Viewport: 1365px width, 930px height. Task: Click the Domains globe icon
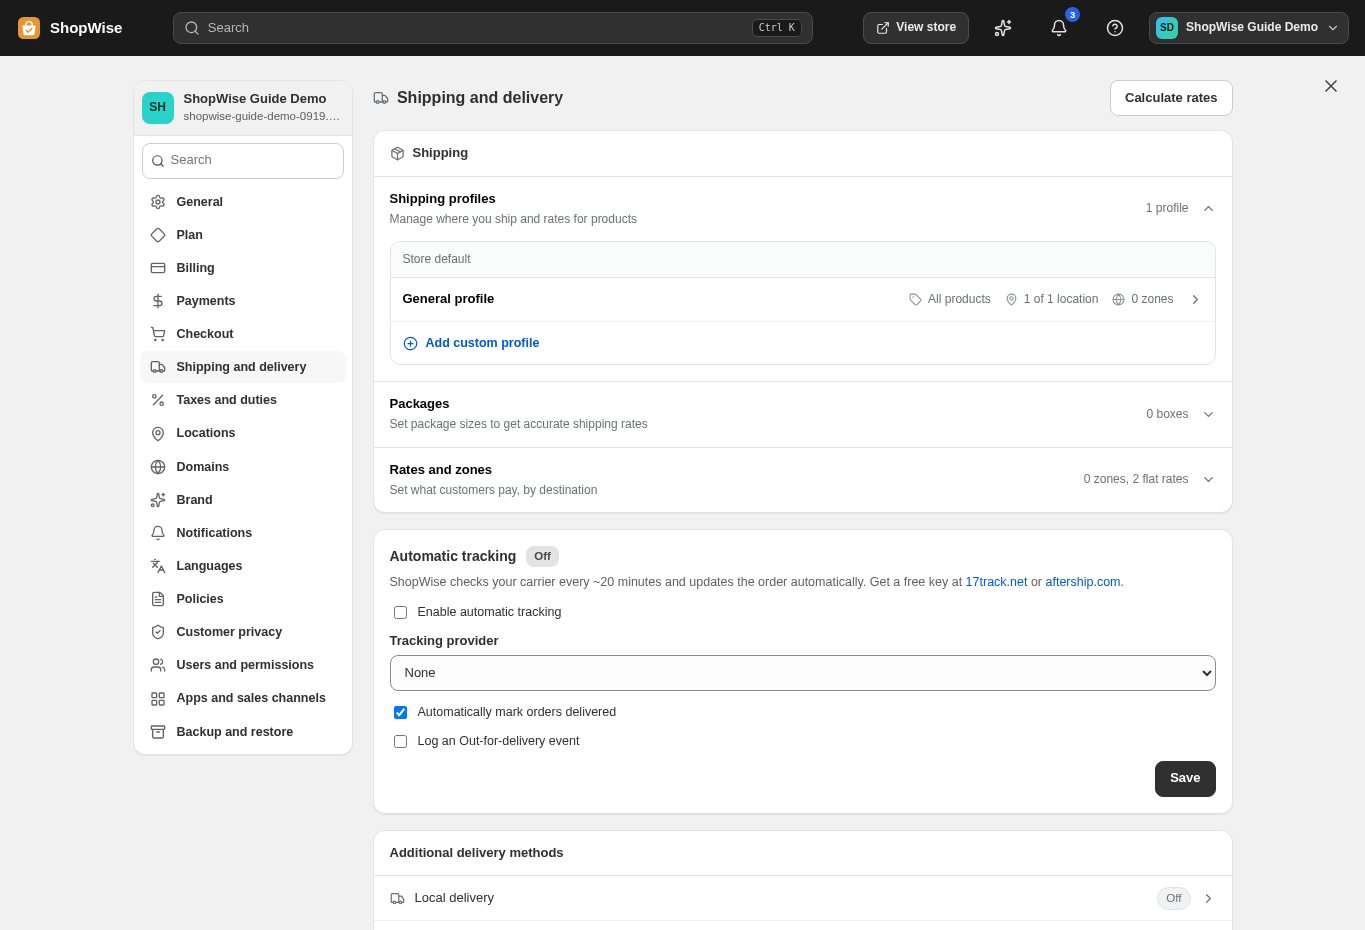click(158, 467)
